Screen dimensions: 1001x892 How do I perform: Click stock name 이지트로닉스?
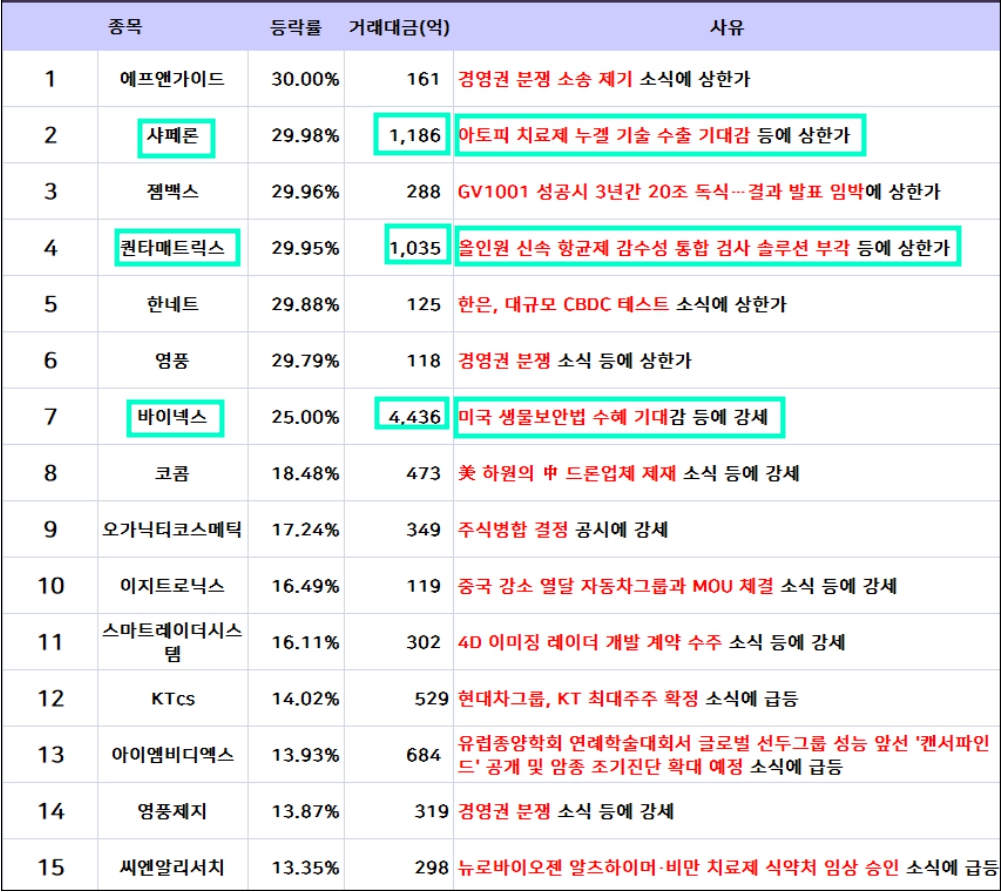[172, 586]
